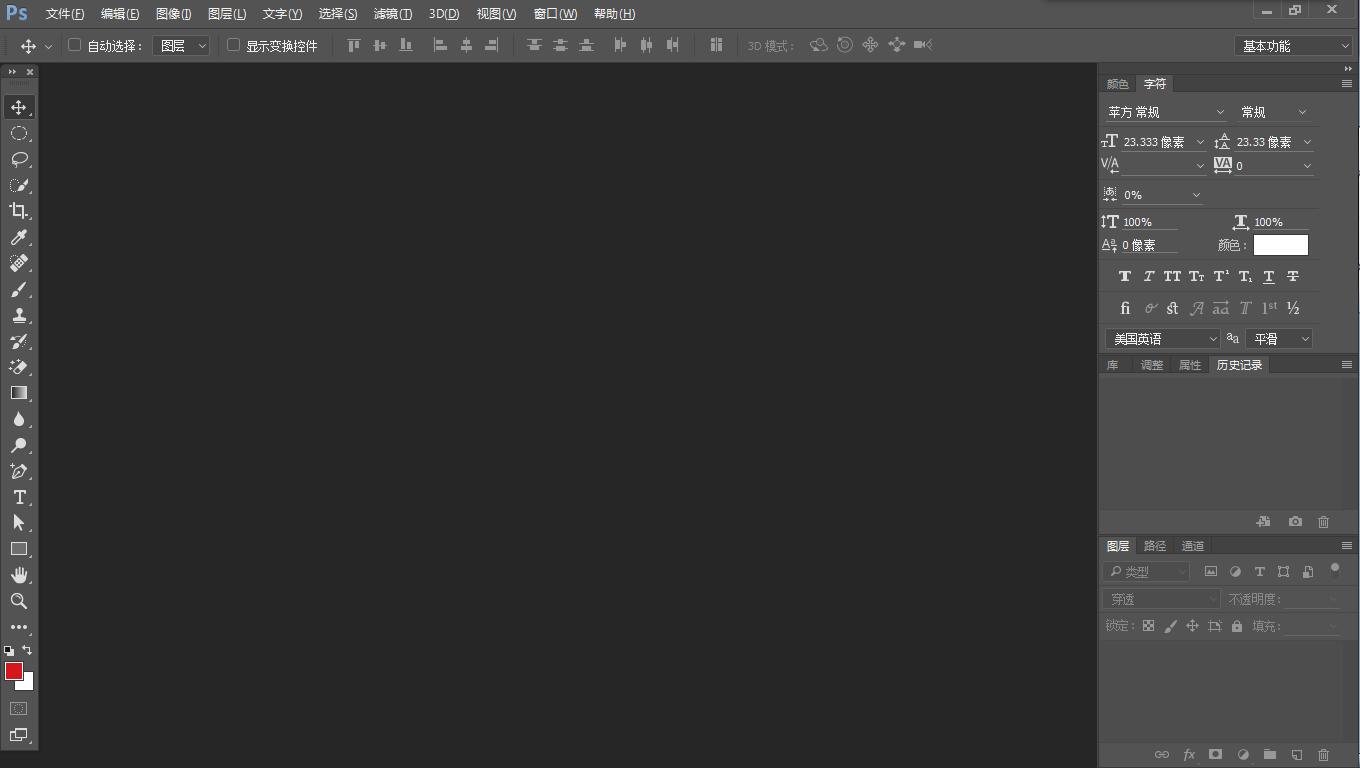Select the History Brush tool
Viewport: 1360px width, 768px height.
pos(19,341)
